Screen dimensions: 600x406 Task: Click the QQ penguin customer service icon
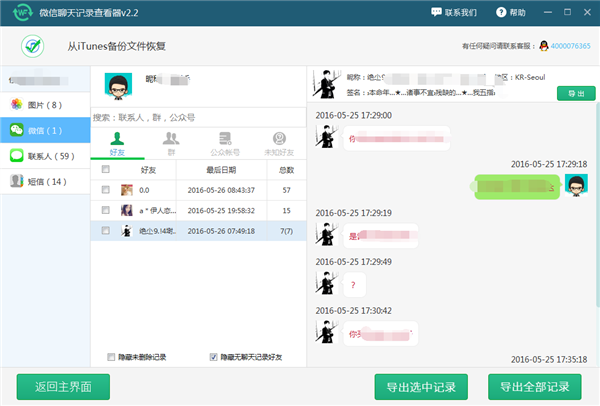pyautogui.click(x=543, y=46)
